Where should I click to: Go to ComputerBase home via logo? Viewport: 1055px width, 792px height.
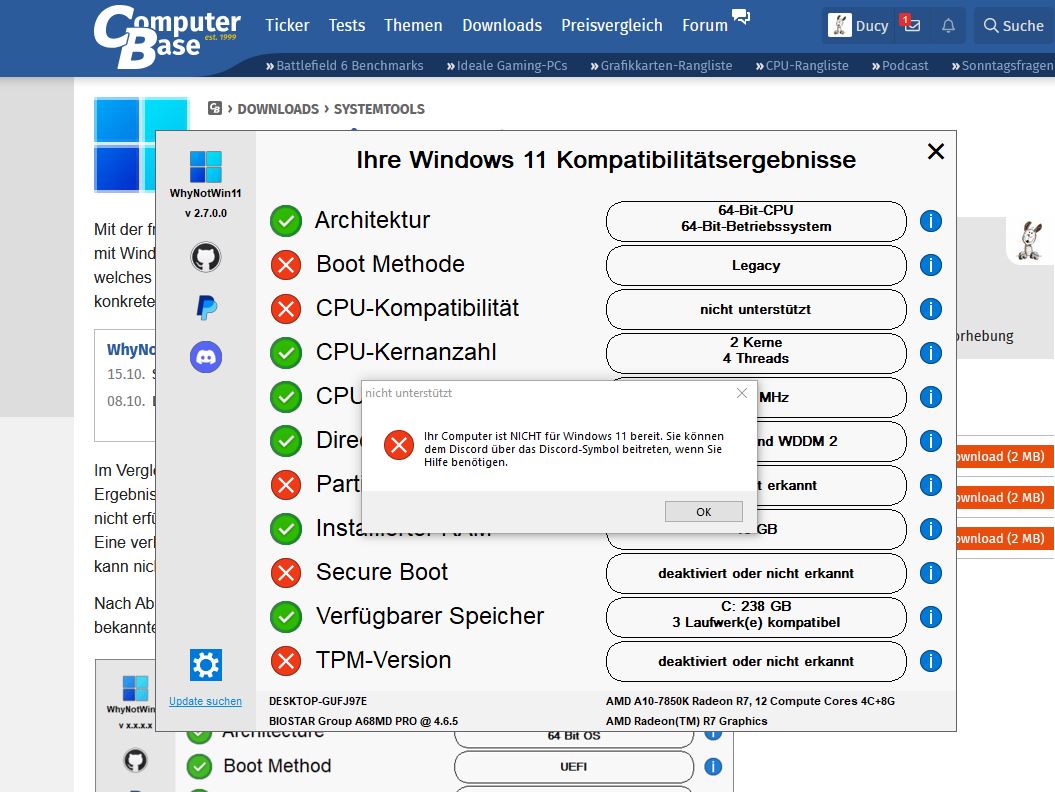point(166,36)
